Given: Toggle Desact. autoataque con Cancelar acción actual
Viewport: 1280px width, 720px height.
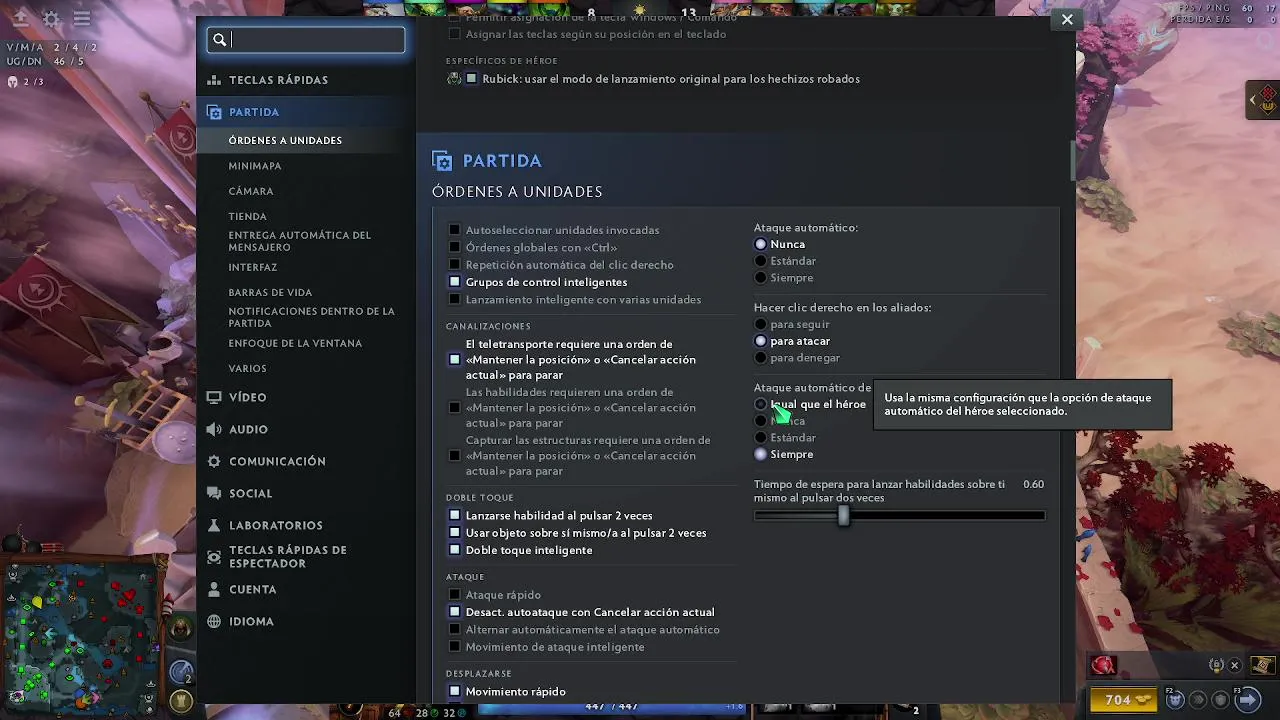Looking at the screenshot, I should (x=454, y=612).
